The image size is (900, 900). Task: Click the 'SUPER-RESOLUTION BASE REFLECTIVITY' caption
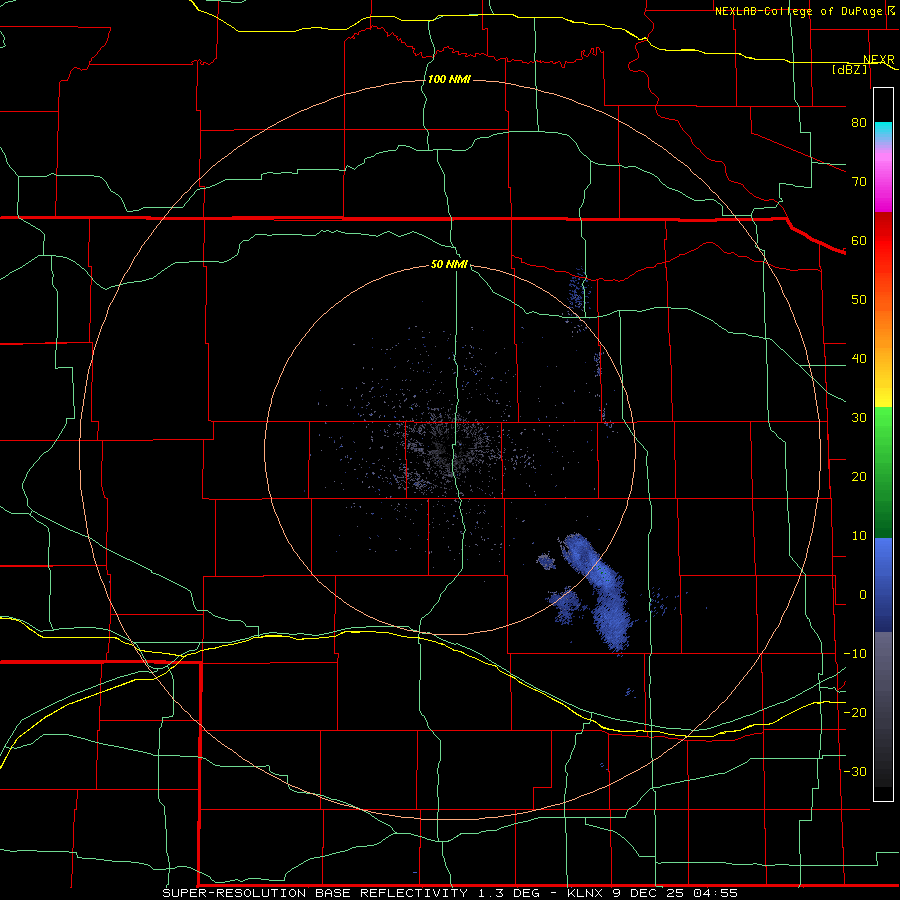(x=315, y=893)
